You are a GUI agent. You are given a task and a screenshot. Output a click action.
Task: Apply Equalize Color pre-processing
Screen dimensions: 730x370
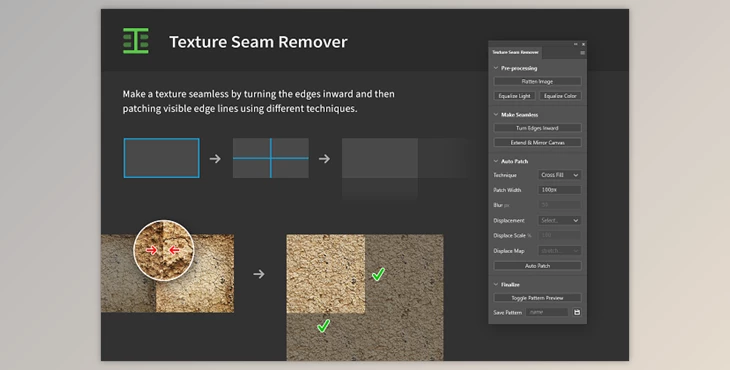560,96
